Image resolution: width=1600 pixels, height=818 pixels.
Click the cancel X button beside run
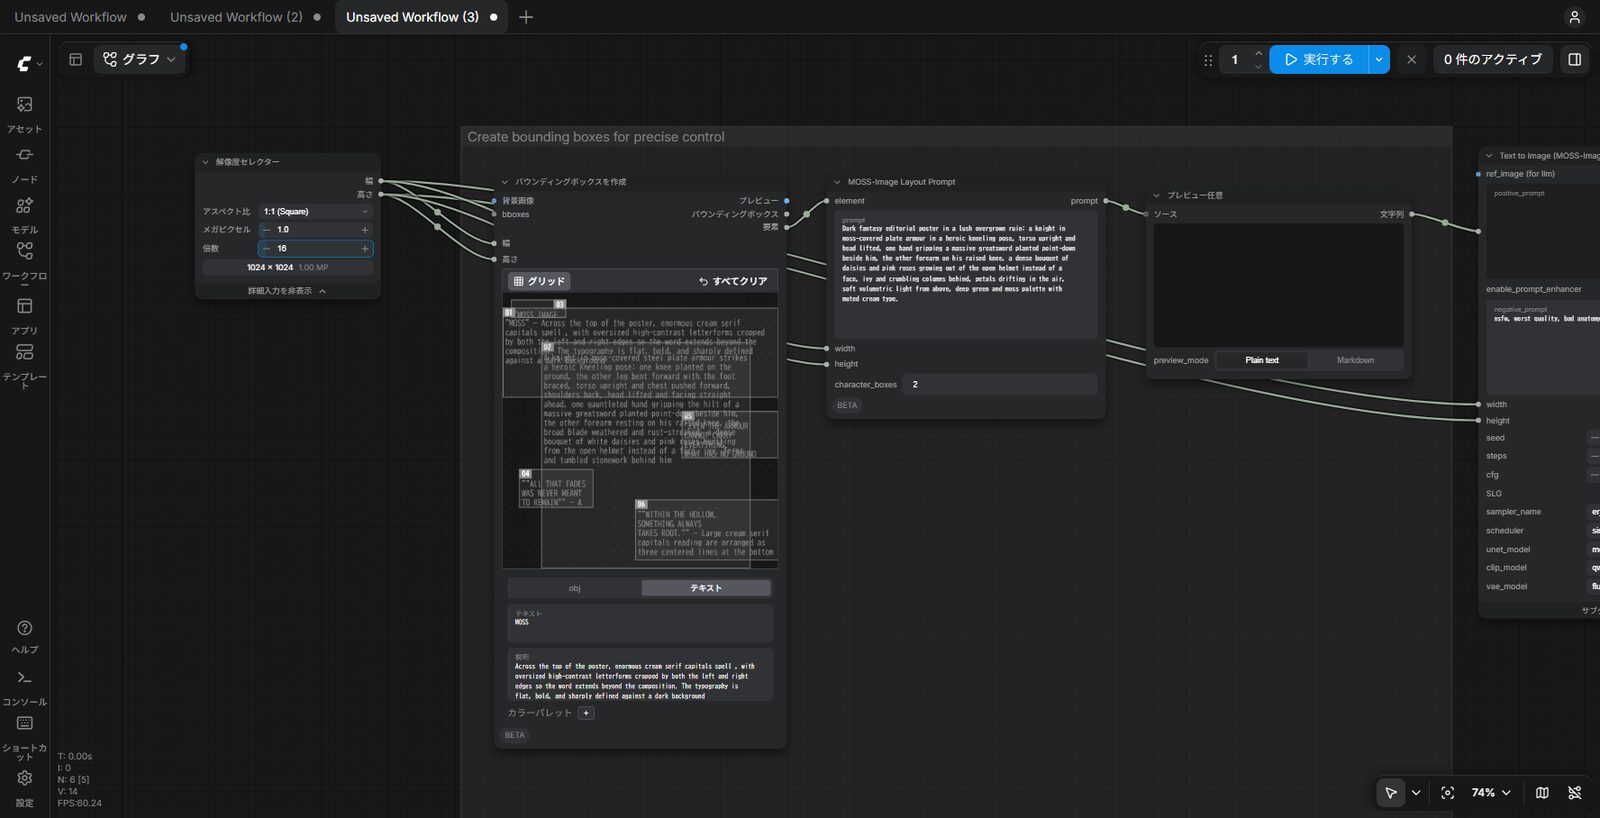tap(1411, 59)
